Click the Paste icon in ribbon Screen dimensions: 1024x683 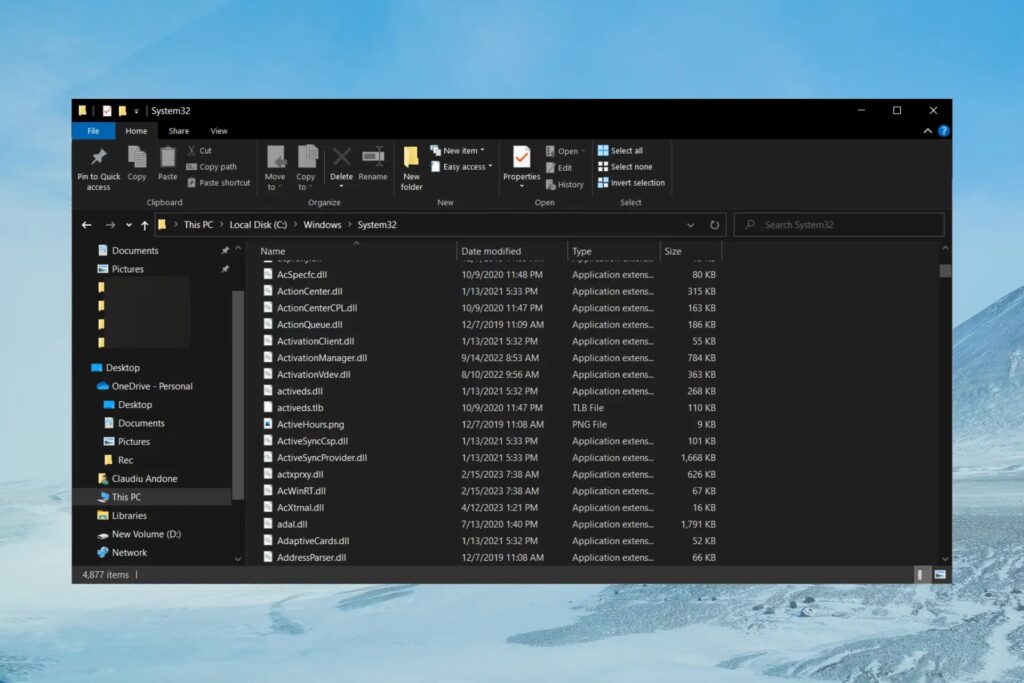(x=168, y=158)
